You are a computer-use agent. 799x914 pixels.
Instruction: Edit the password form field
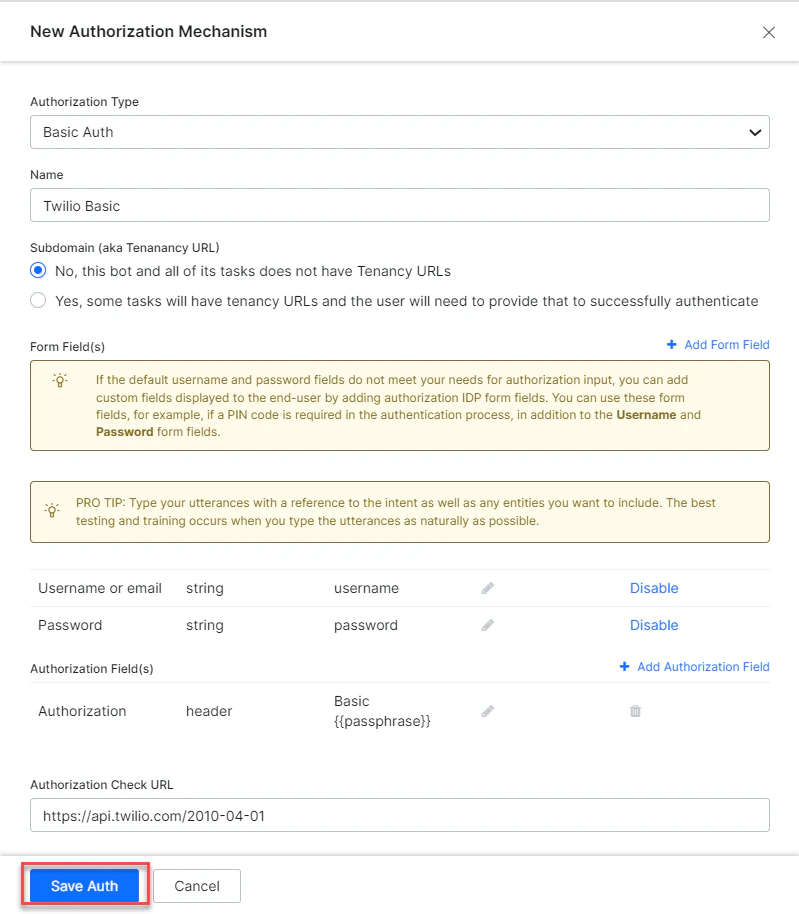point(487,625)
